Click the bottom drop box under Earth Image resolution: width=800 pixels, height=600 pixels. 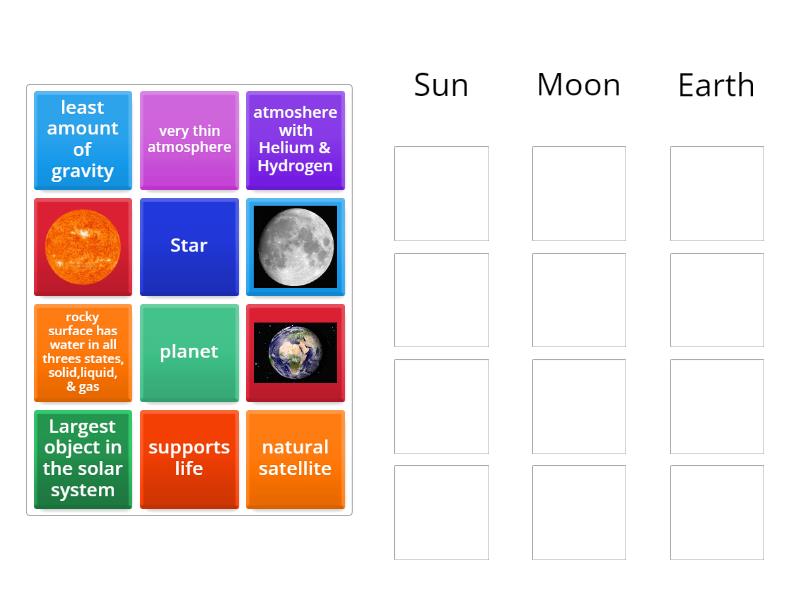[716, 512]
